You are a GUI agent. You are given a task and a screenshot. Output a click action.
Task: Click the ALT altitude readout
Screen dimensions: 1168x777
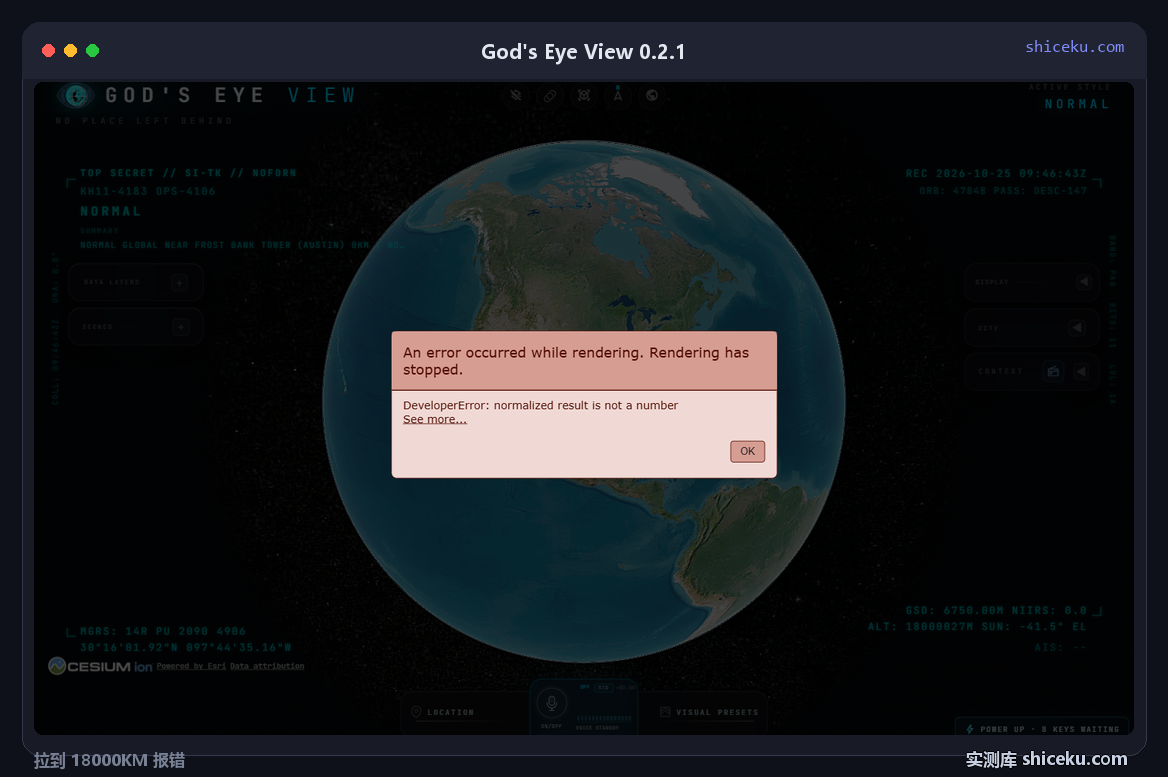(920, 627)
